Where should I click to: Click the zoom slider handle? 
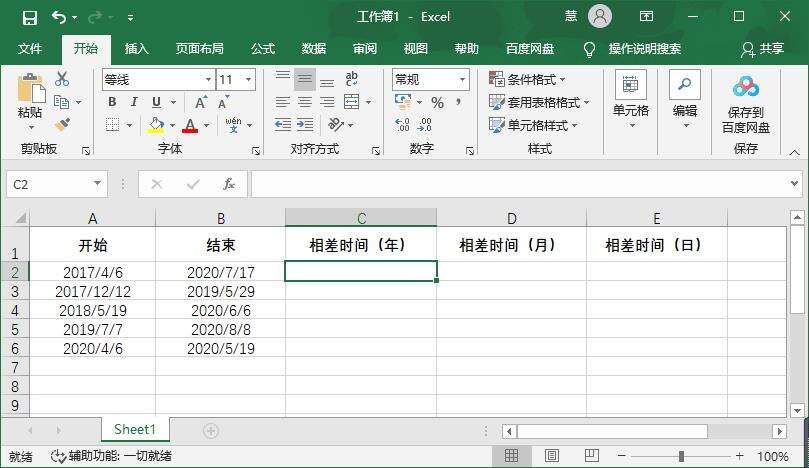[682, 456]
